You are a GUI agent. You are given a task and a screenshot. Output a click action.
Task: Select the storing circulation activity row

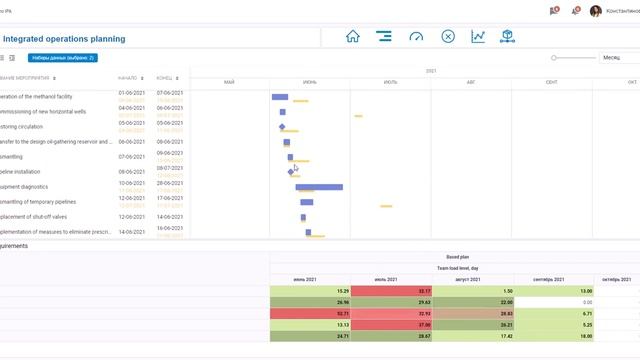coord(94,127)
